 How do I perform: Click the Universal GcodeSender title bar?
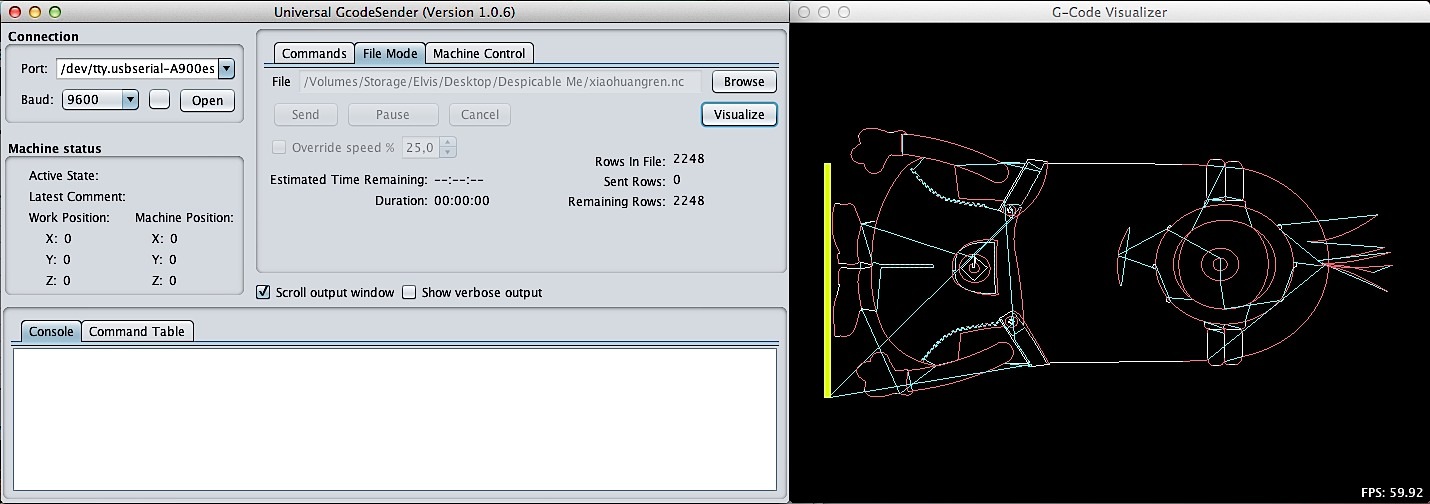point(395,12)
